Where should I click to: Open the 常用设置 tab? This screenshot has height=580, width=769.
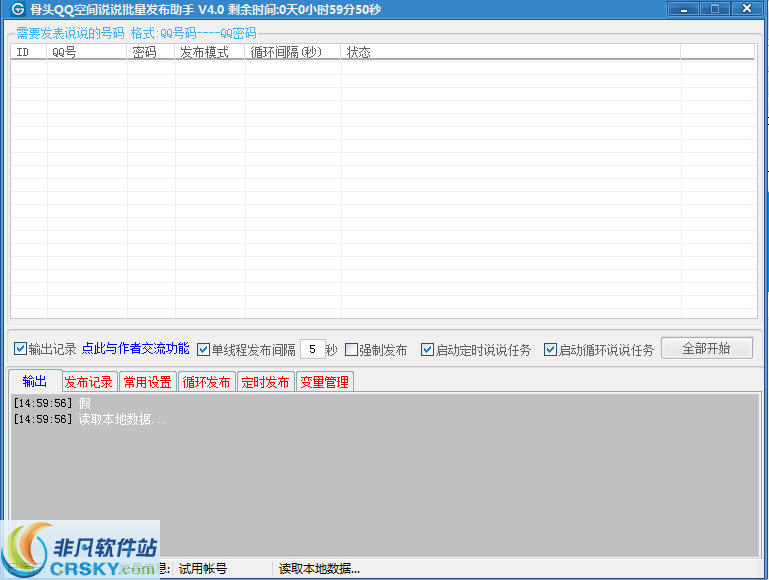point(147,382)
